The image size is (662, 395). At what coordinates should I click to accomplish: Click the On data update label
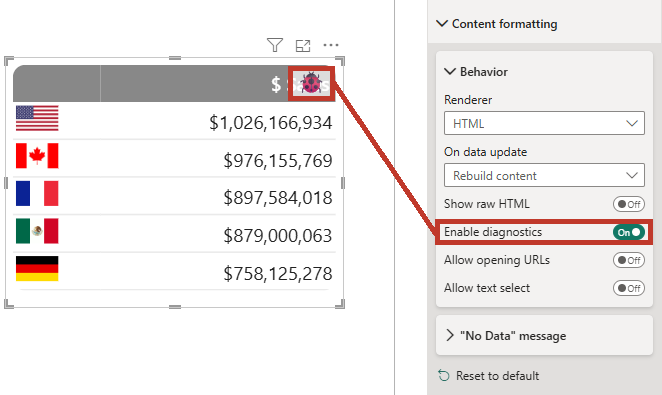coord(486,152)
